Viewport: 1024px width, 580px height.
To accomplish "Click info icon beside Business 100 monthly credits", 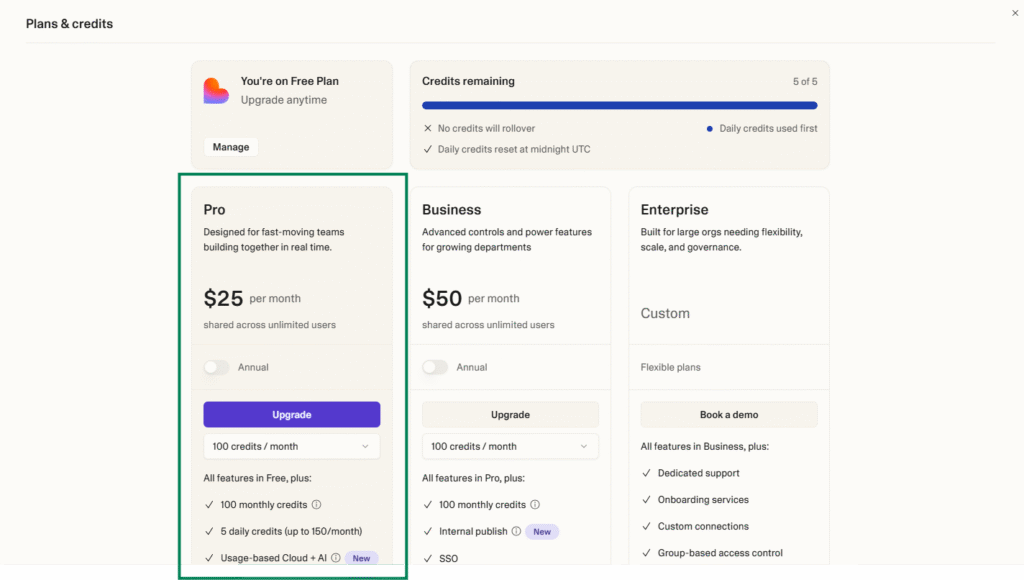I will (535, 505).
